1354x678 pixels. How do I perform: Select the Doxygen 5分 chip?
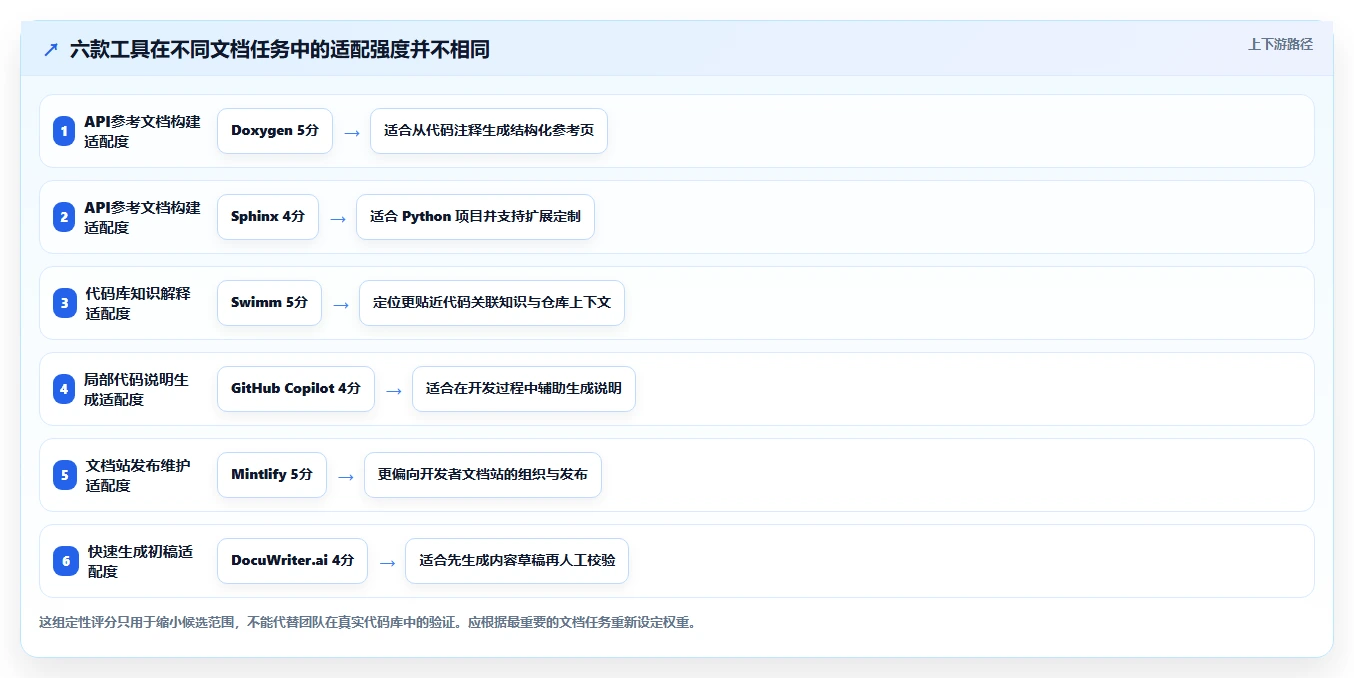tap(275, 131)
